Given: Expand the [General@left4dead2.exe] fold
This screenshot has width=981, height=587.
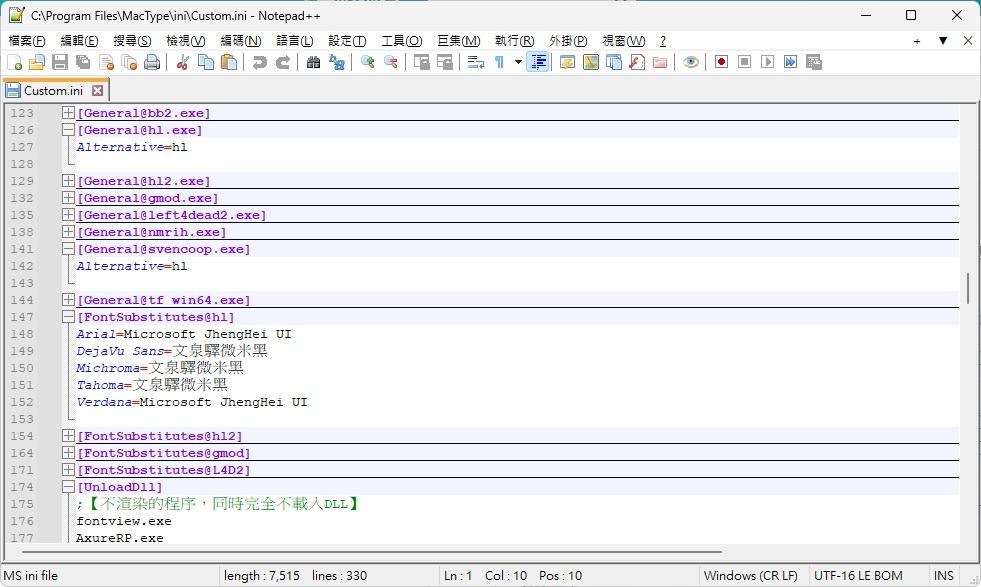Looking at the screenshot, I should coord(68,215).
